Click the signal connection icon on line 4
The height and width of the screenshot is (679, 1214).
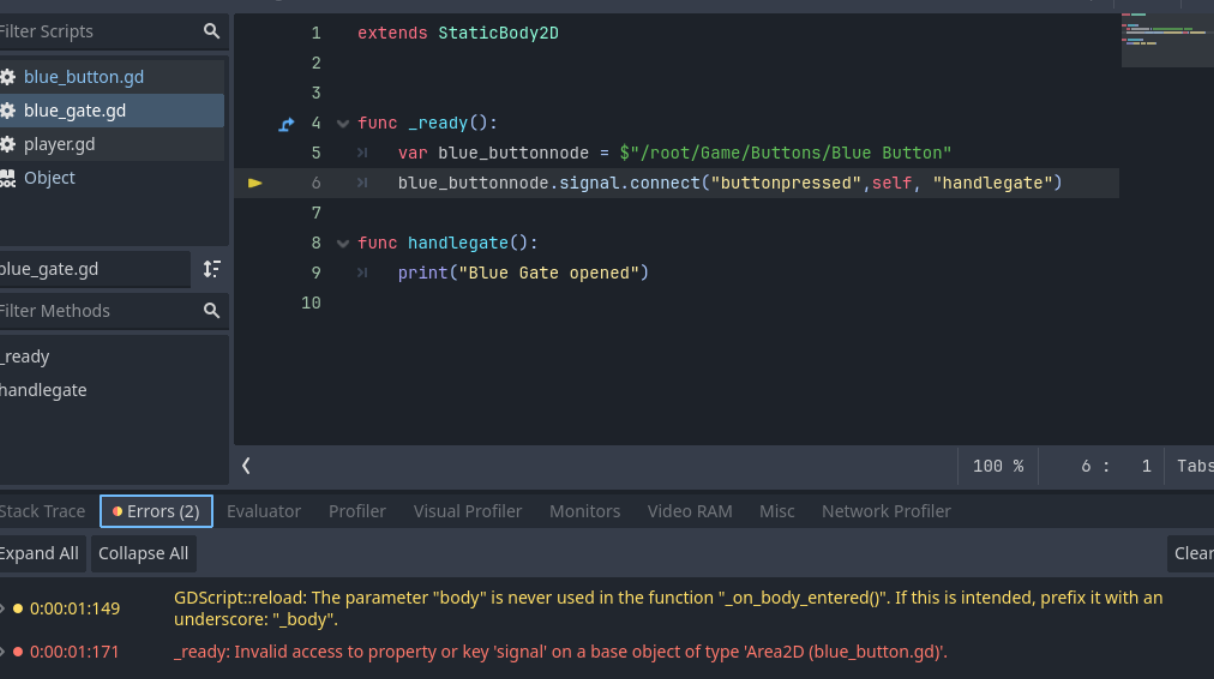coord(287,124)
